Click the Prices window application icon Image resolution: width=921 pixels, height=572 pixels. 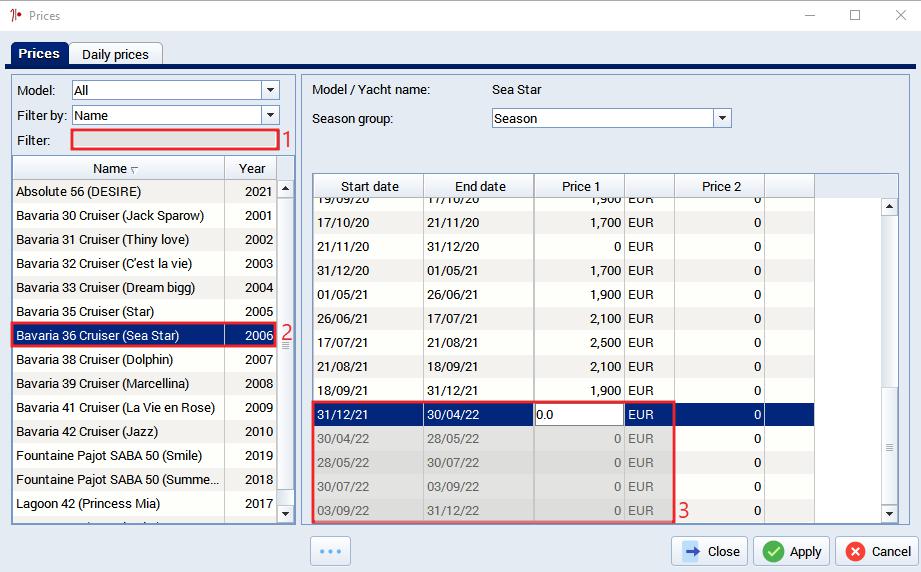coord(16,15)
